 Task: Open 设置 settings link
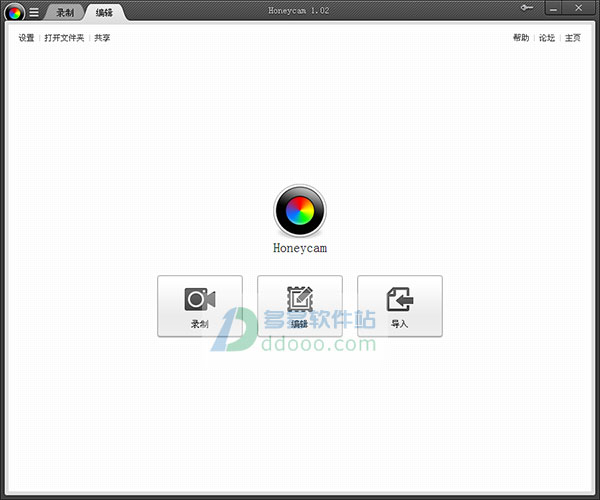(x=26, y=38)
